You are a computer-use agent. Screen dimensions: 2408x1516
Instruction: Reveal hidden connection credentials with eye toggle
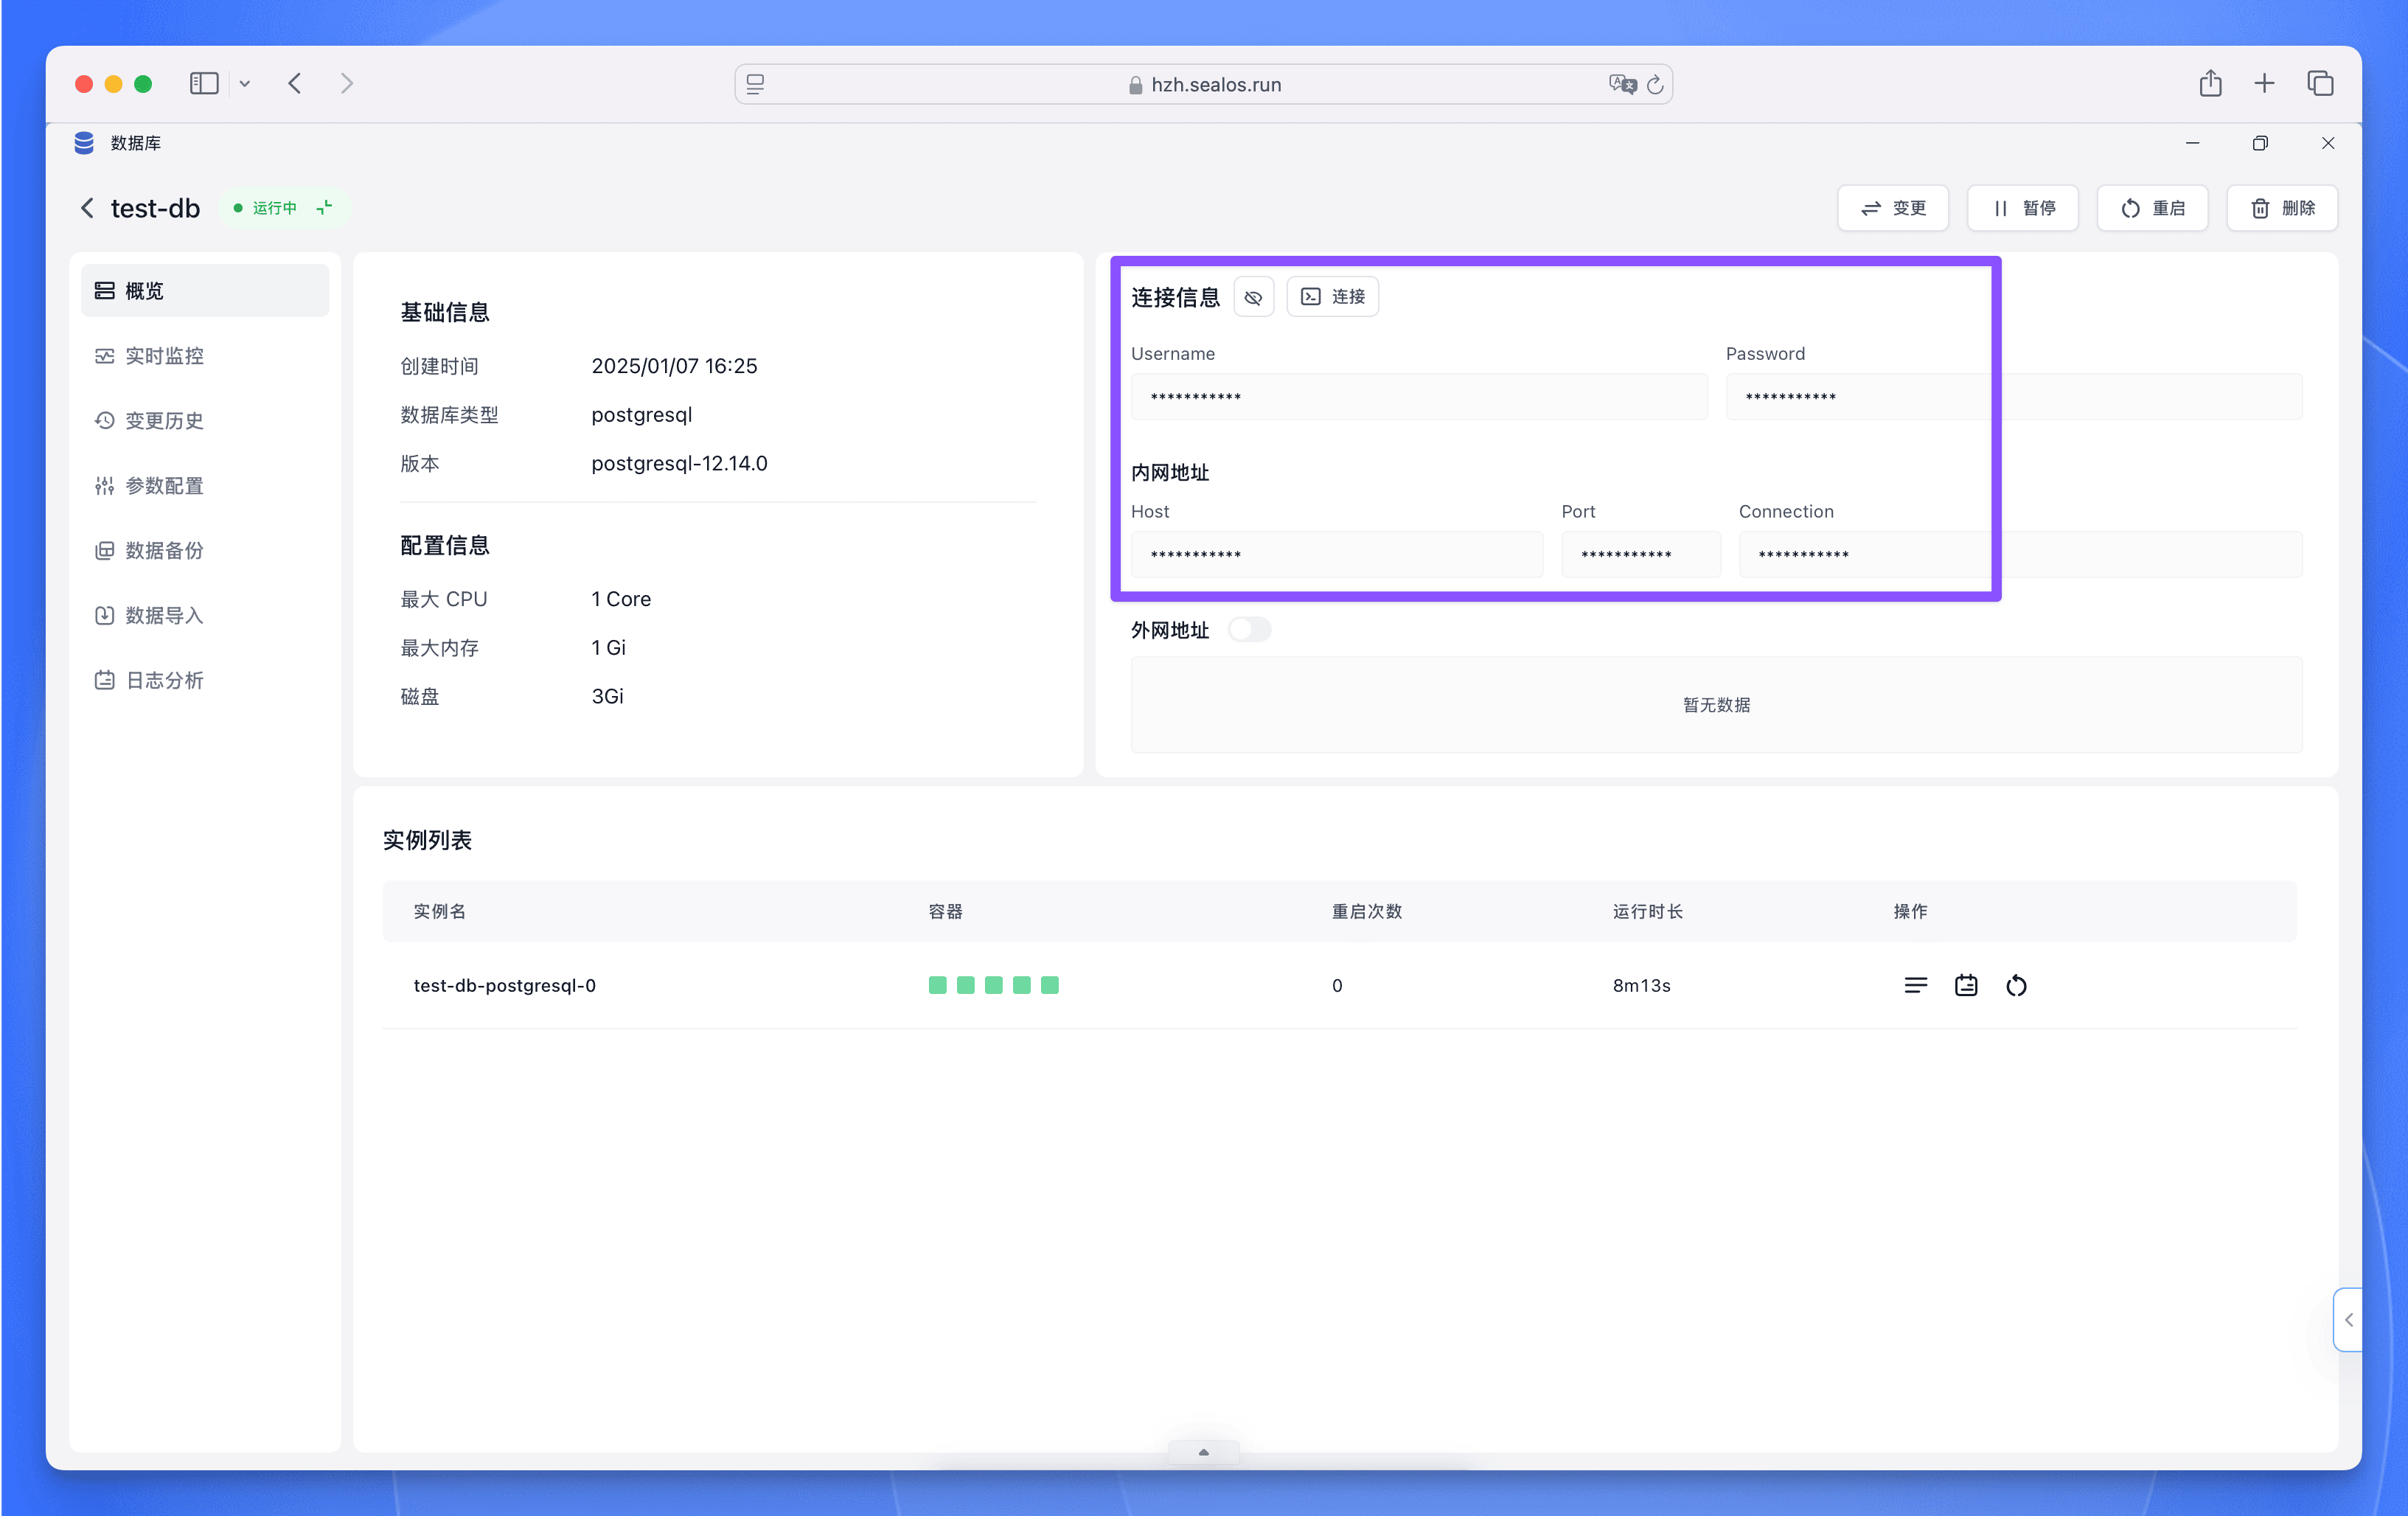[1253, 297]
